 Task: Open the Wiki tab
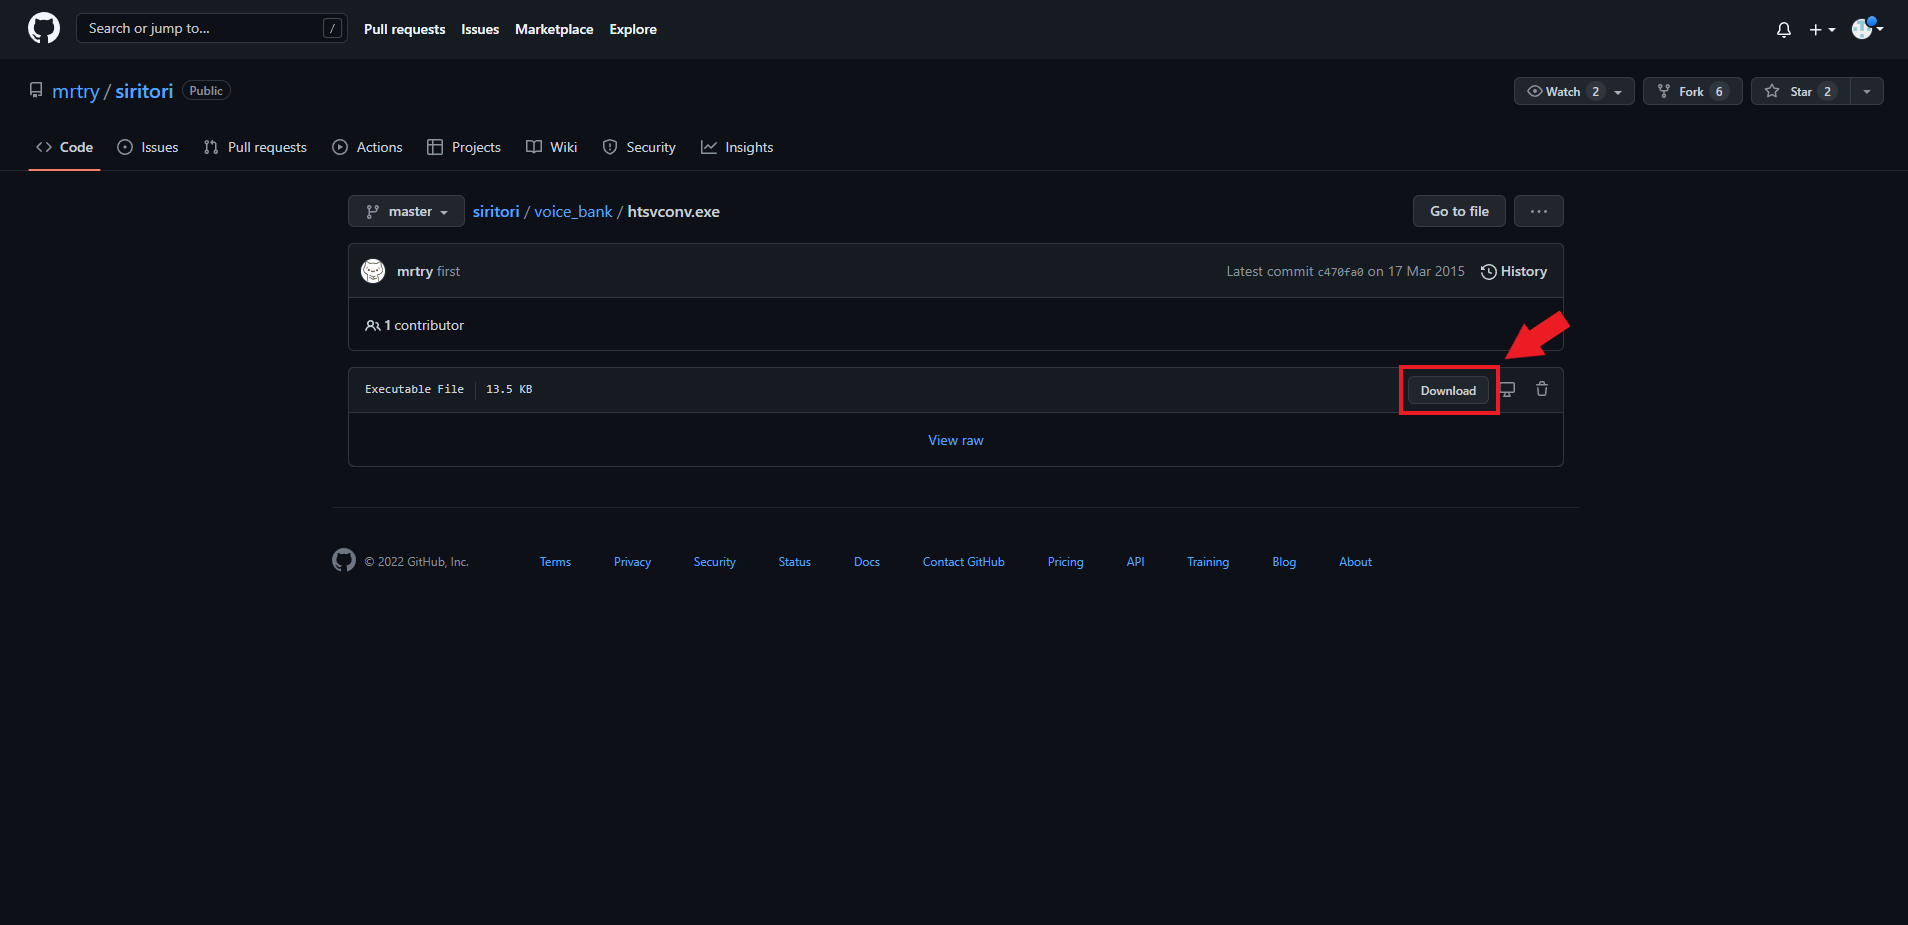point(552,147)
